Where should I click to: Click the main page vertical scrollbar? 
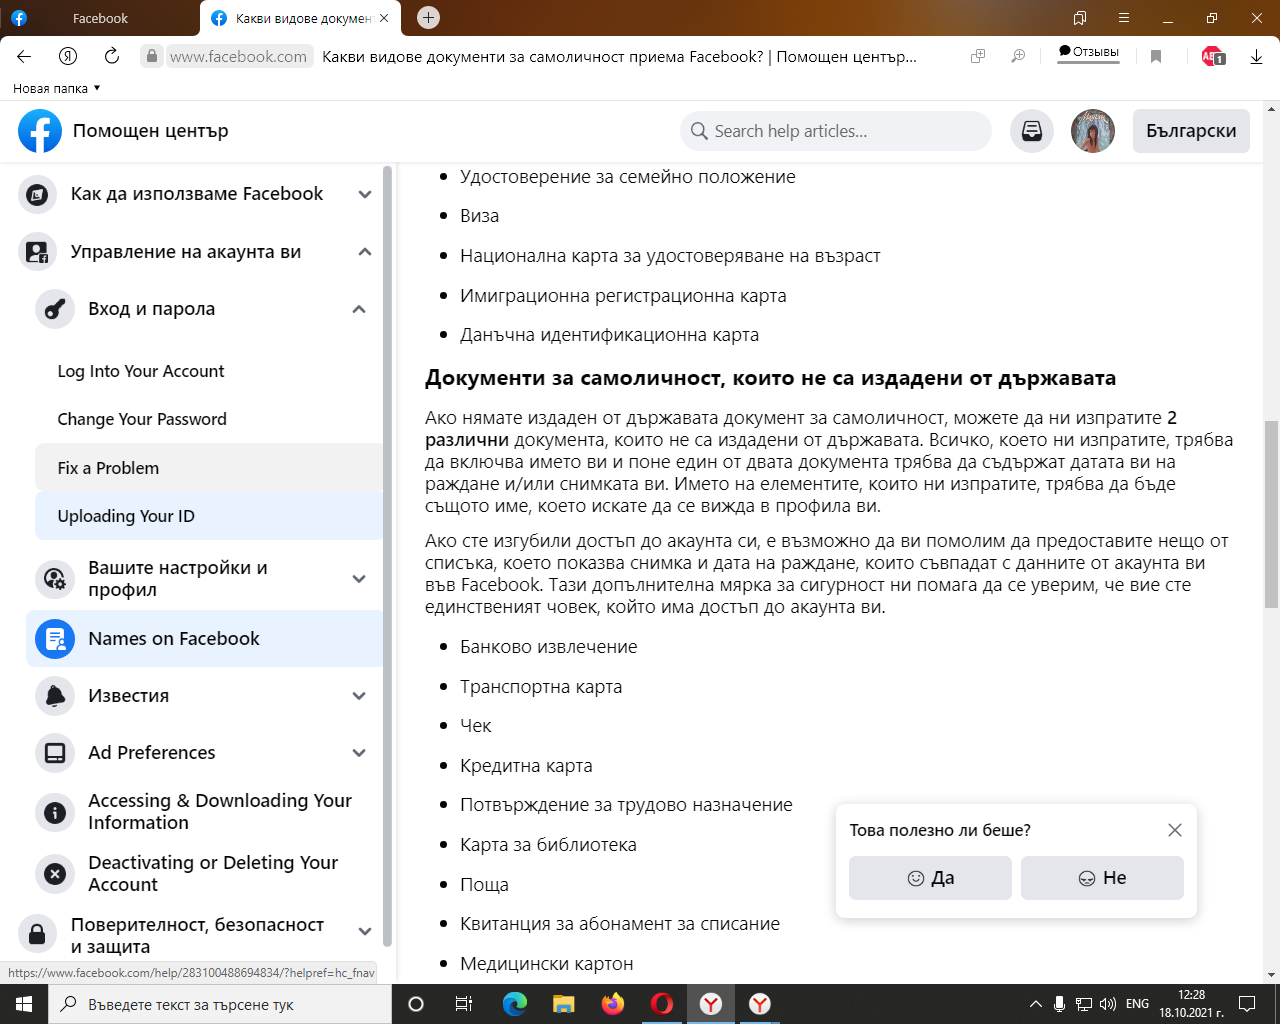1271,514
